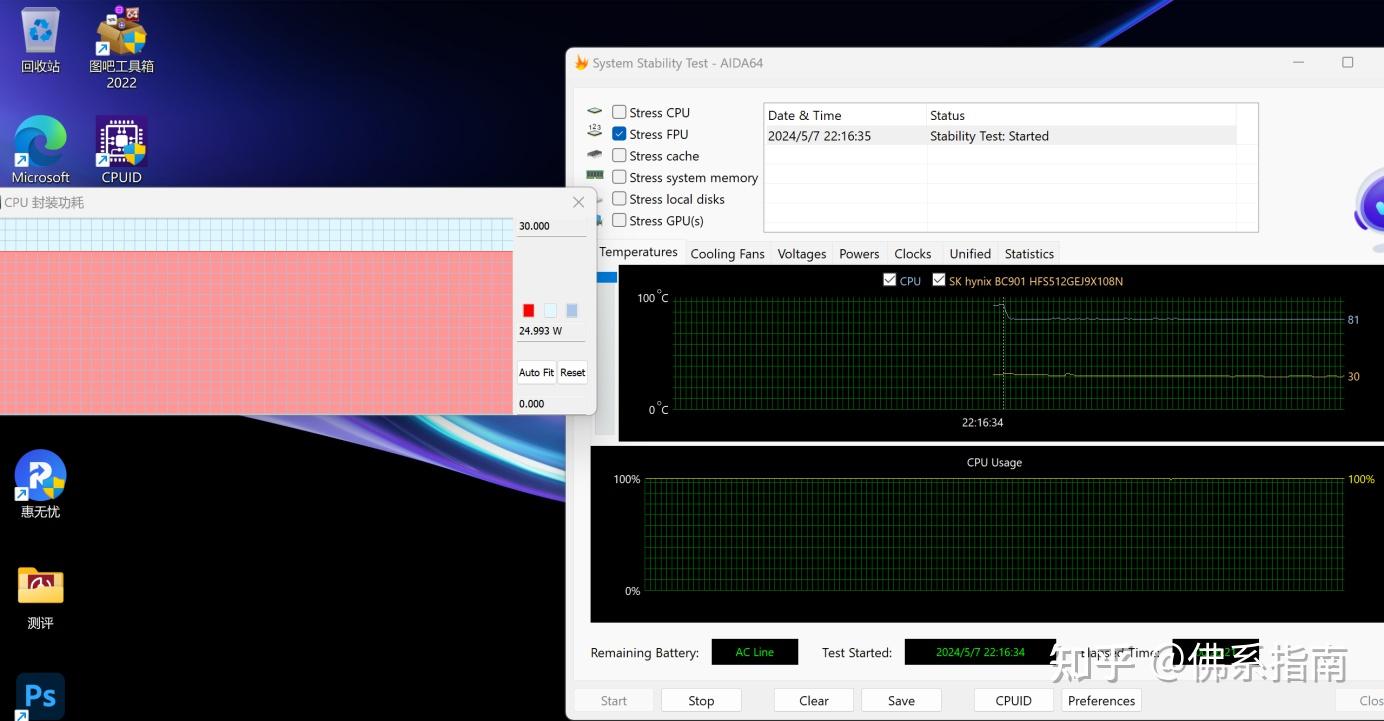The image size is (1384, 721).
Task: Pick the light blue swatch in the power graph
Action: [550, 310]
